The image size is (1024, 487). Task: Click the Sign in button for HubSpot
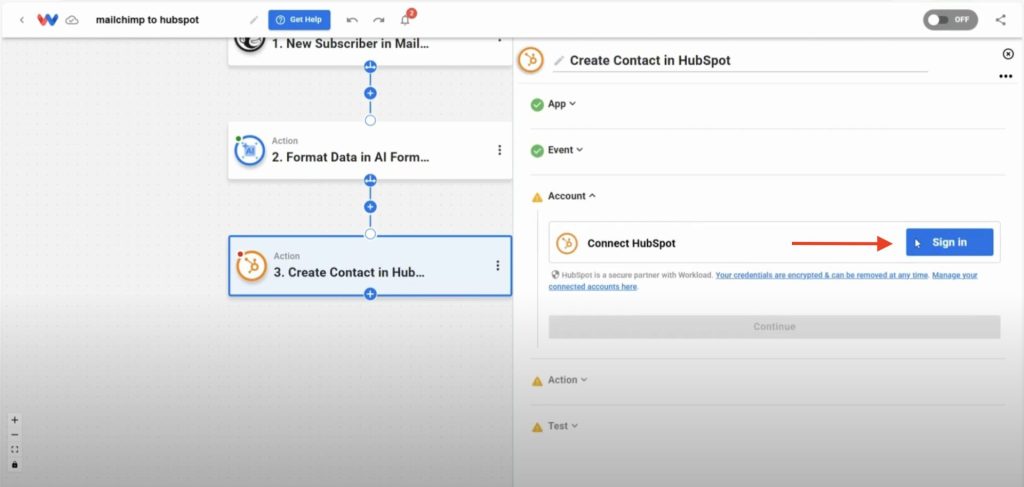pyautogui.click(x=950, y=242)
